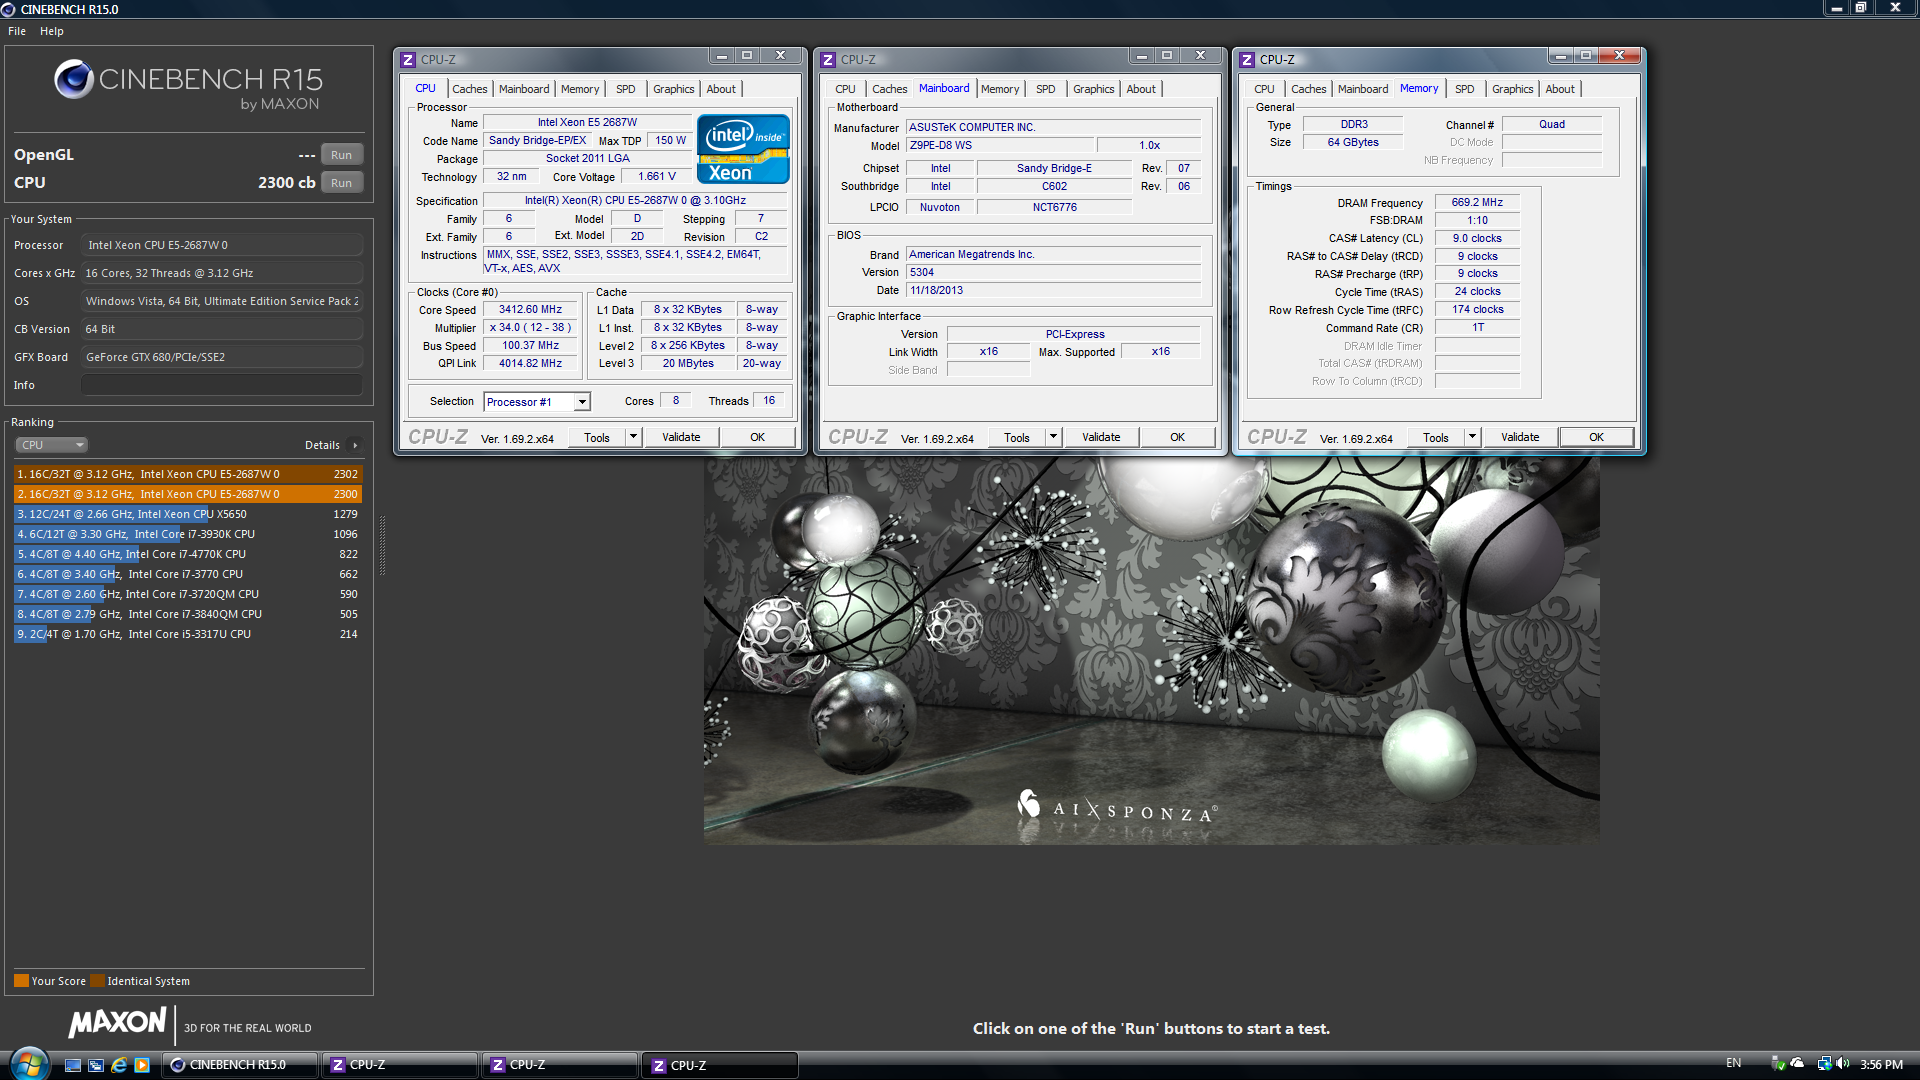This screenshot has width=1920, height=1080.
Task: Click Identical System legend swatch
Action: pyautogui.click(x=97, y=981)
